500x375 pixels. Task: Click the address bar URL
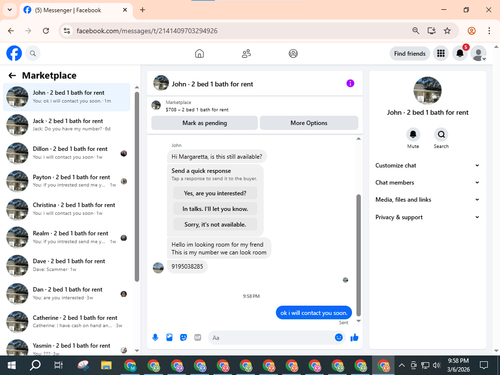pyautogui.click(x=147, y=31)
